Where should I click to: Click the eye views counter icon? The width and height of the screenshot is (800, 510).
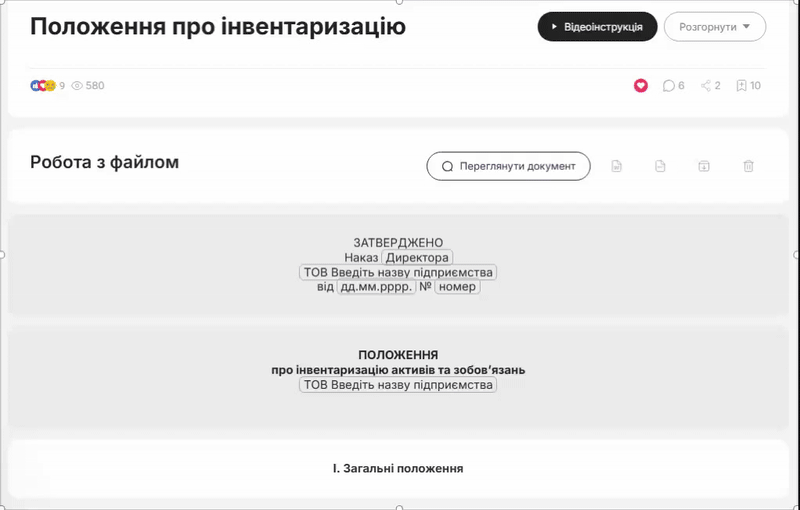[x=77, y=86]
